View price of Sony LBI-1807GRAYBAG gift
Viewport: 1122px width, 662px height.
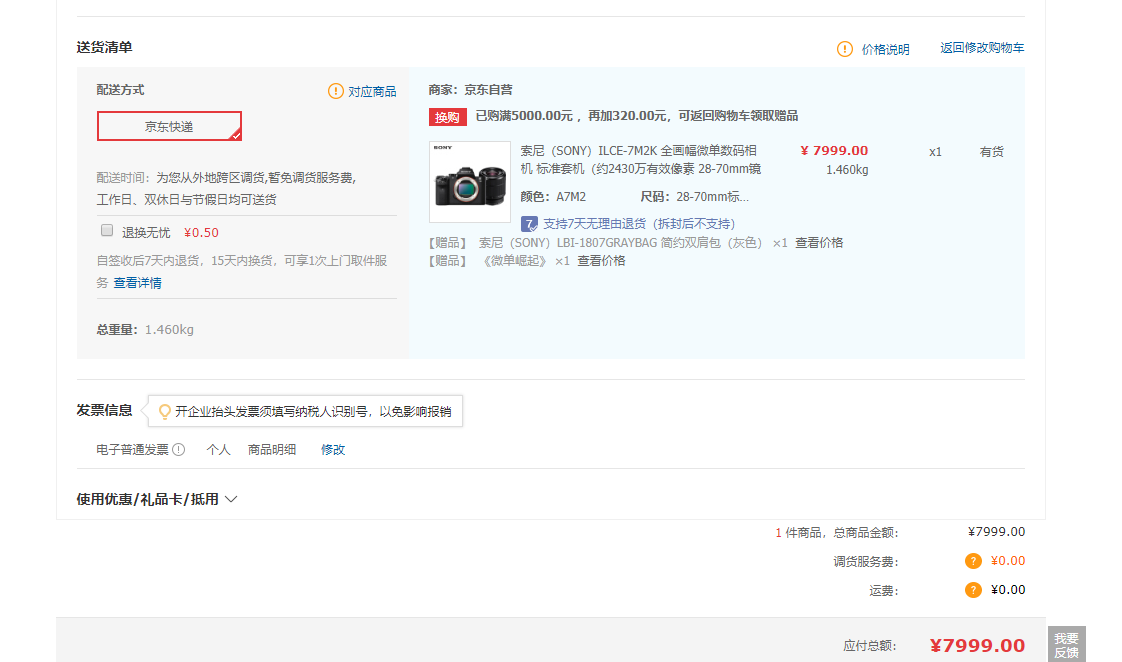(x=819, y=243)
